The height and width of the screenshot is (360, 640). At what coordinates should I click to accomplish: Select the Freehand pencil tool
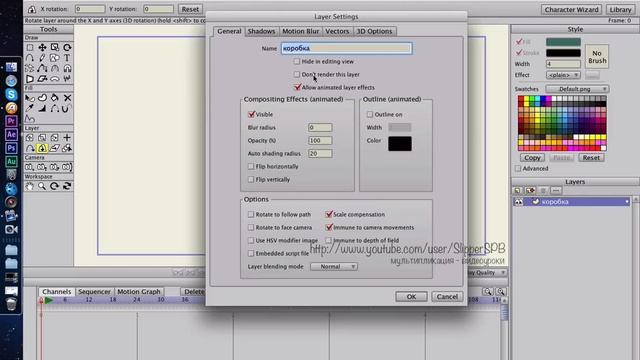[42, 58]
